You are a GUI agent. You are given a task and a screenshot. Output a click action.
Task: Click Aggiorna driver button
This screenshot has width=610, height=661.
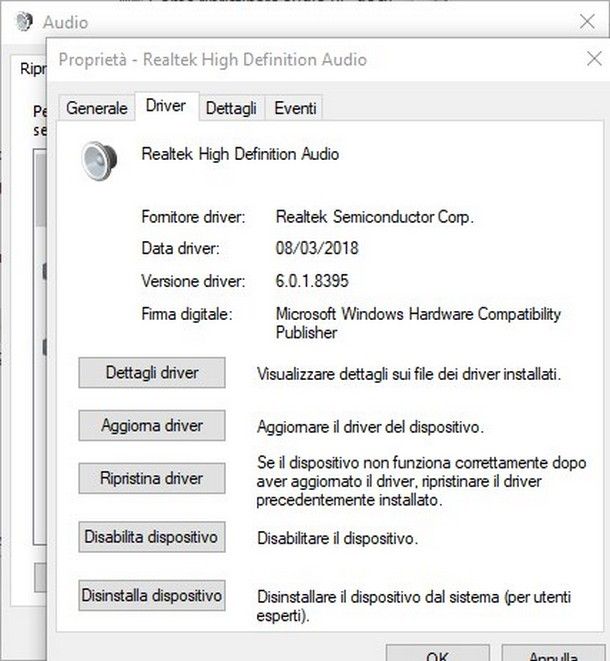(152, 425)
